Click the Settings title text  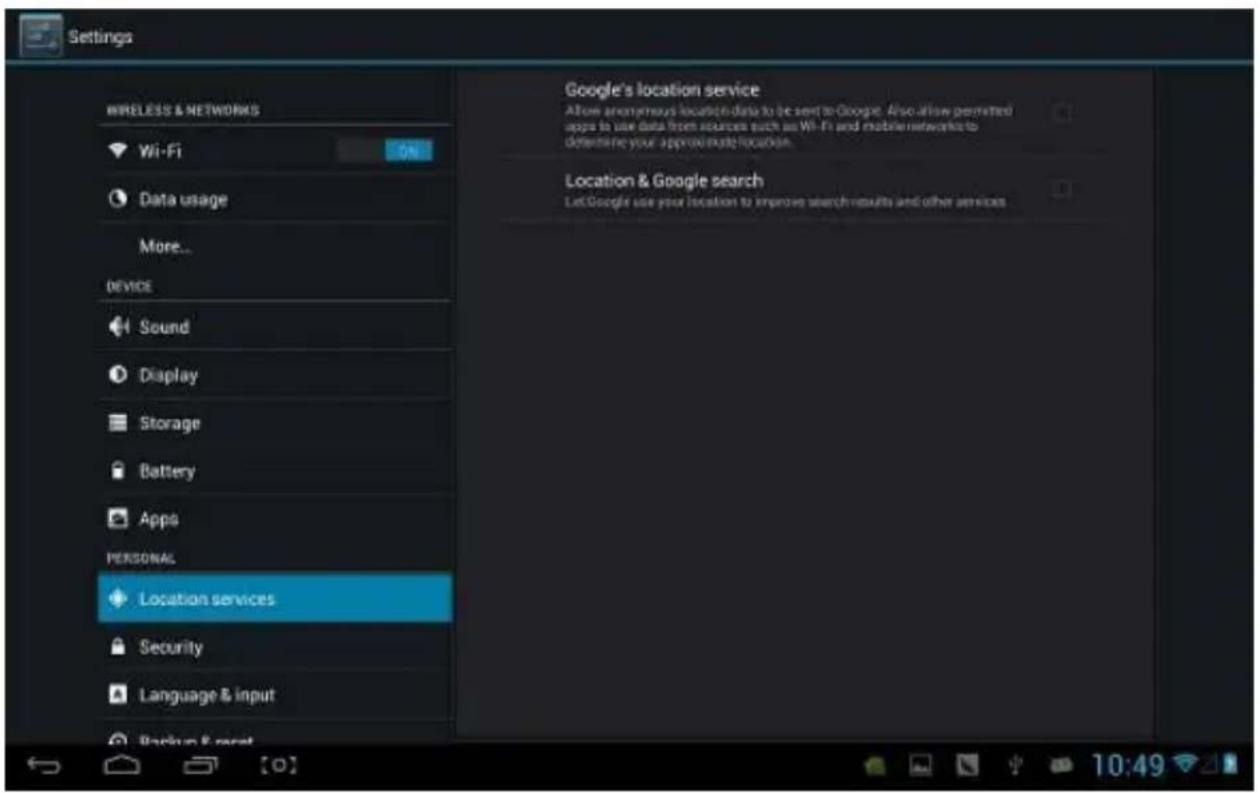coord(99,38)
